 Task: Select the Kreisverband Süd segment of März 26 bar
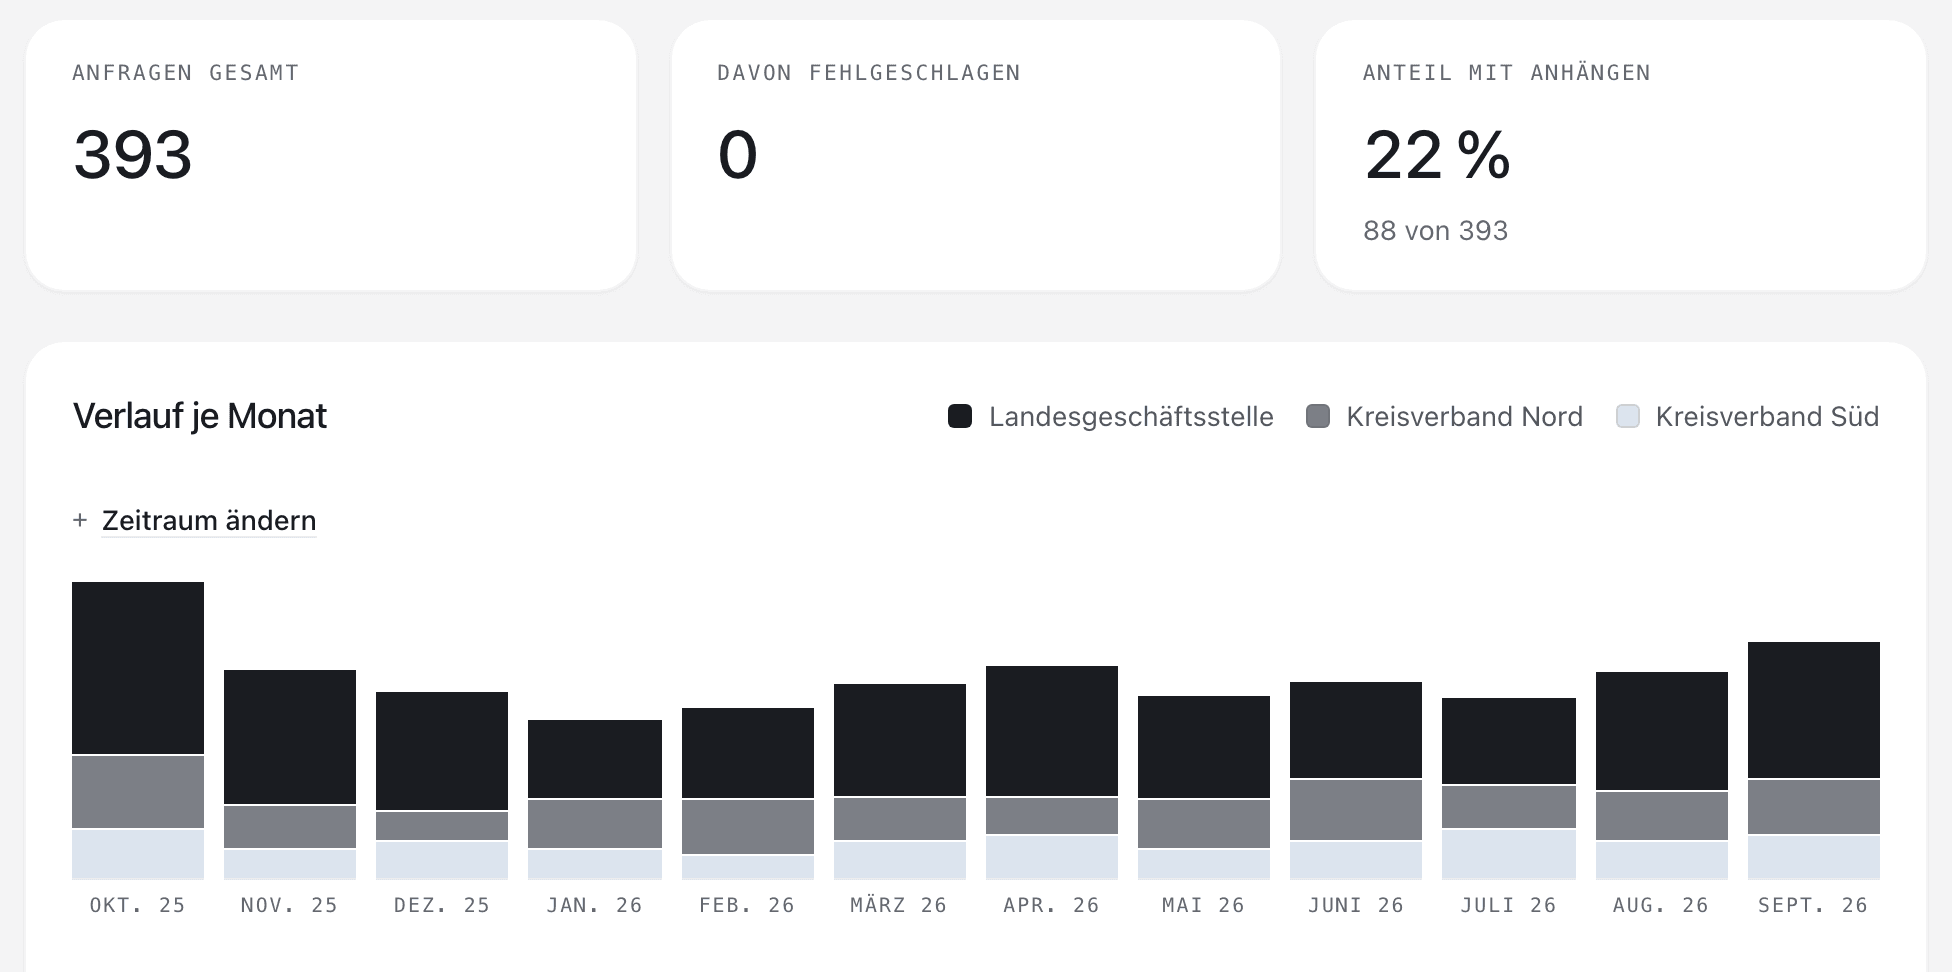[x=900, y=860]
